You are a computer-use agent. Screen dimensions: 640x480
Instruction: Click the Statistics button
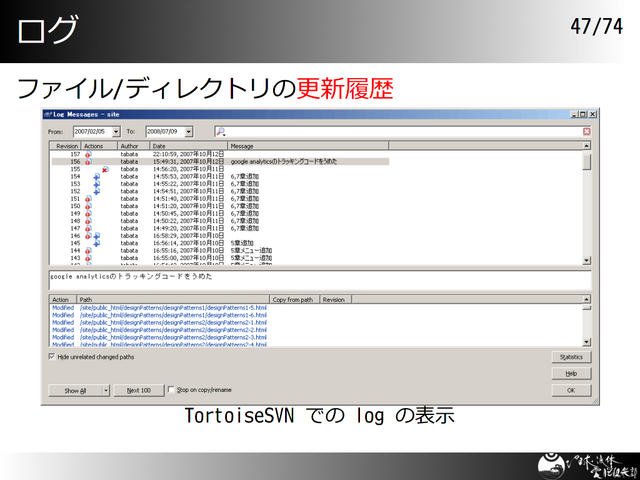571,356
